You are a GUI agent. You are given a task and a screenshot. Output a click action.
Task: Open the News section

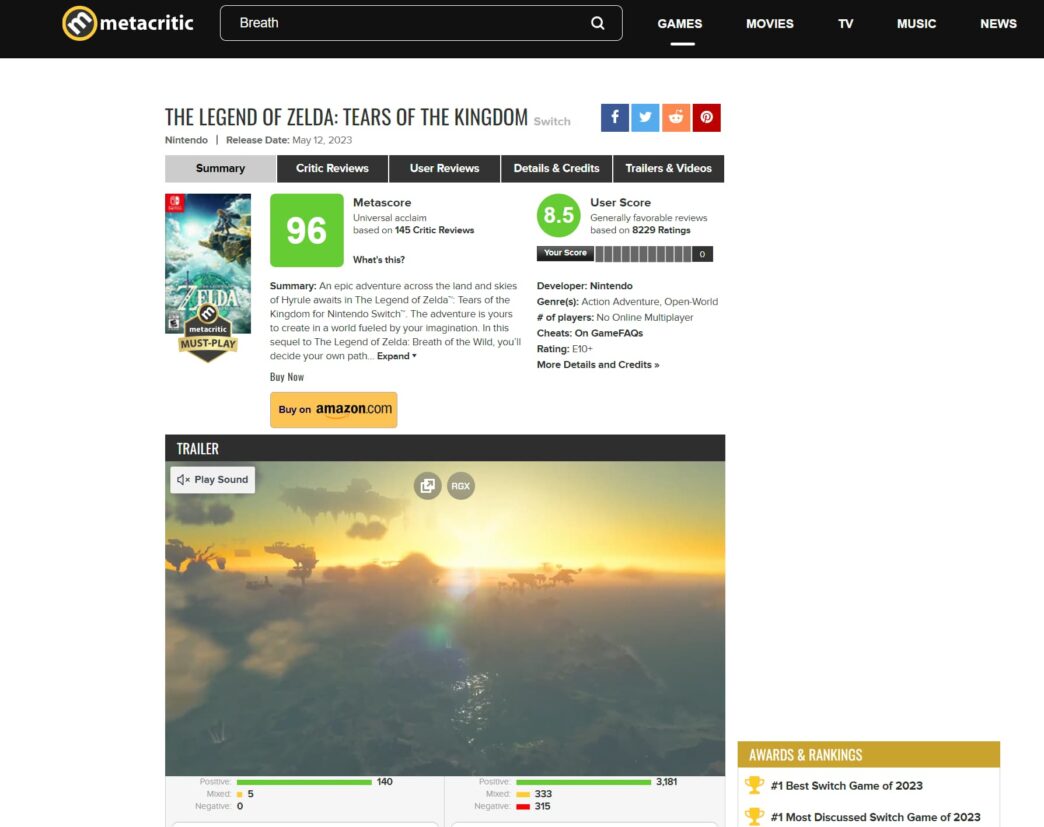click(x=998, y=24)
